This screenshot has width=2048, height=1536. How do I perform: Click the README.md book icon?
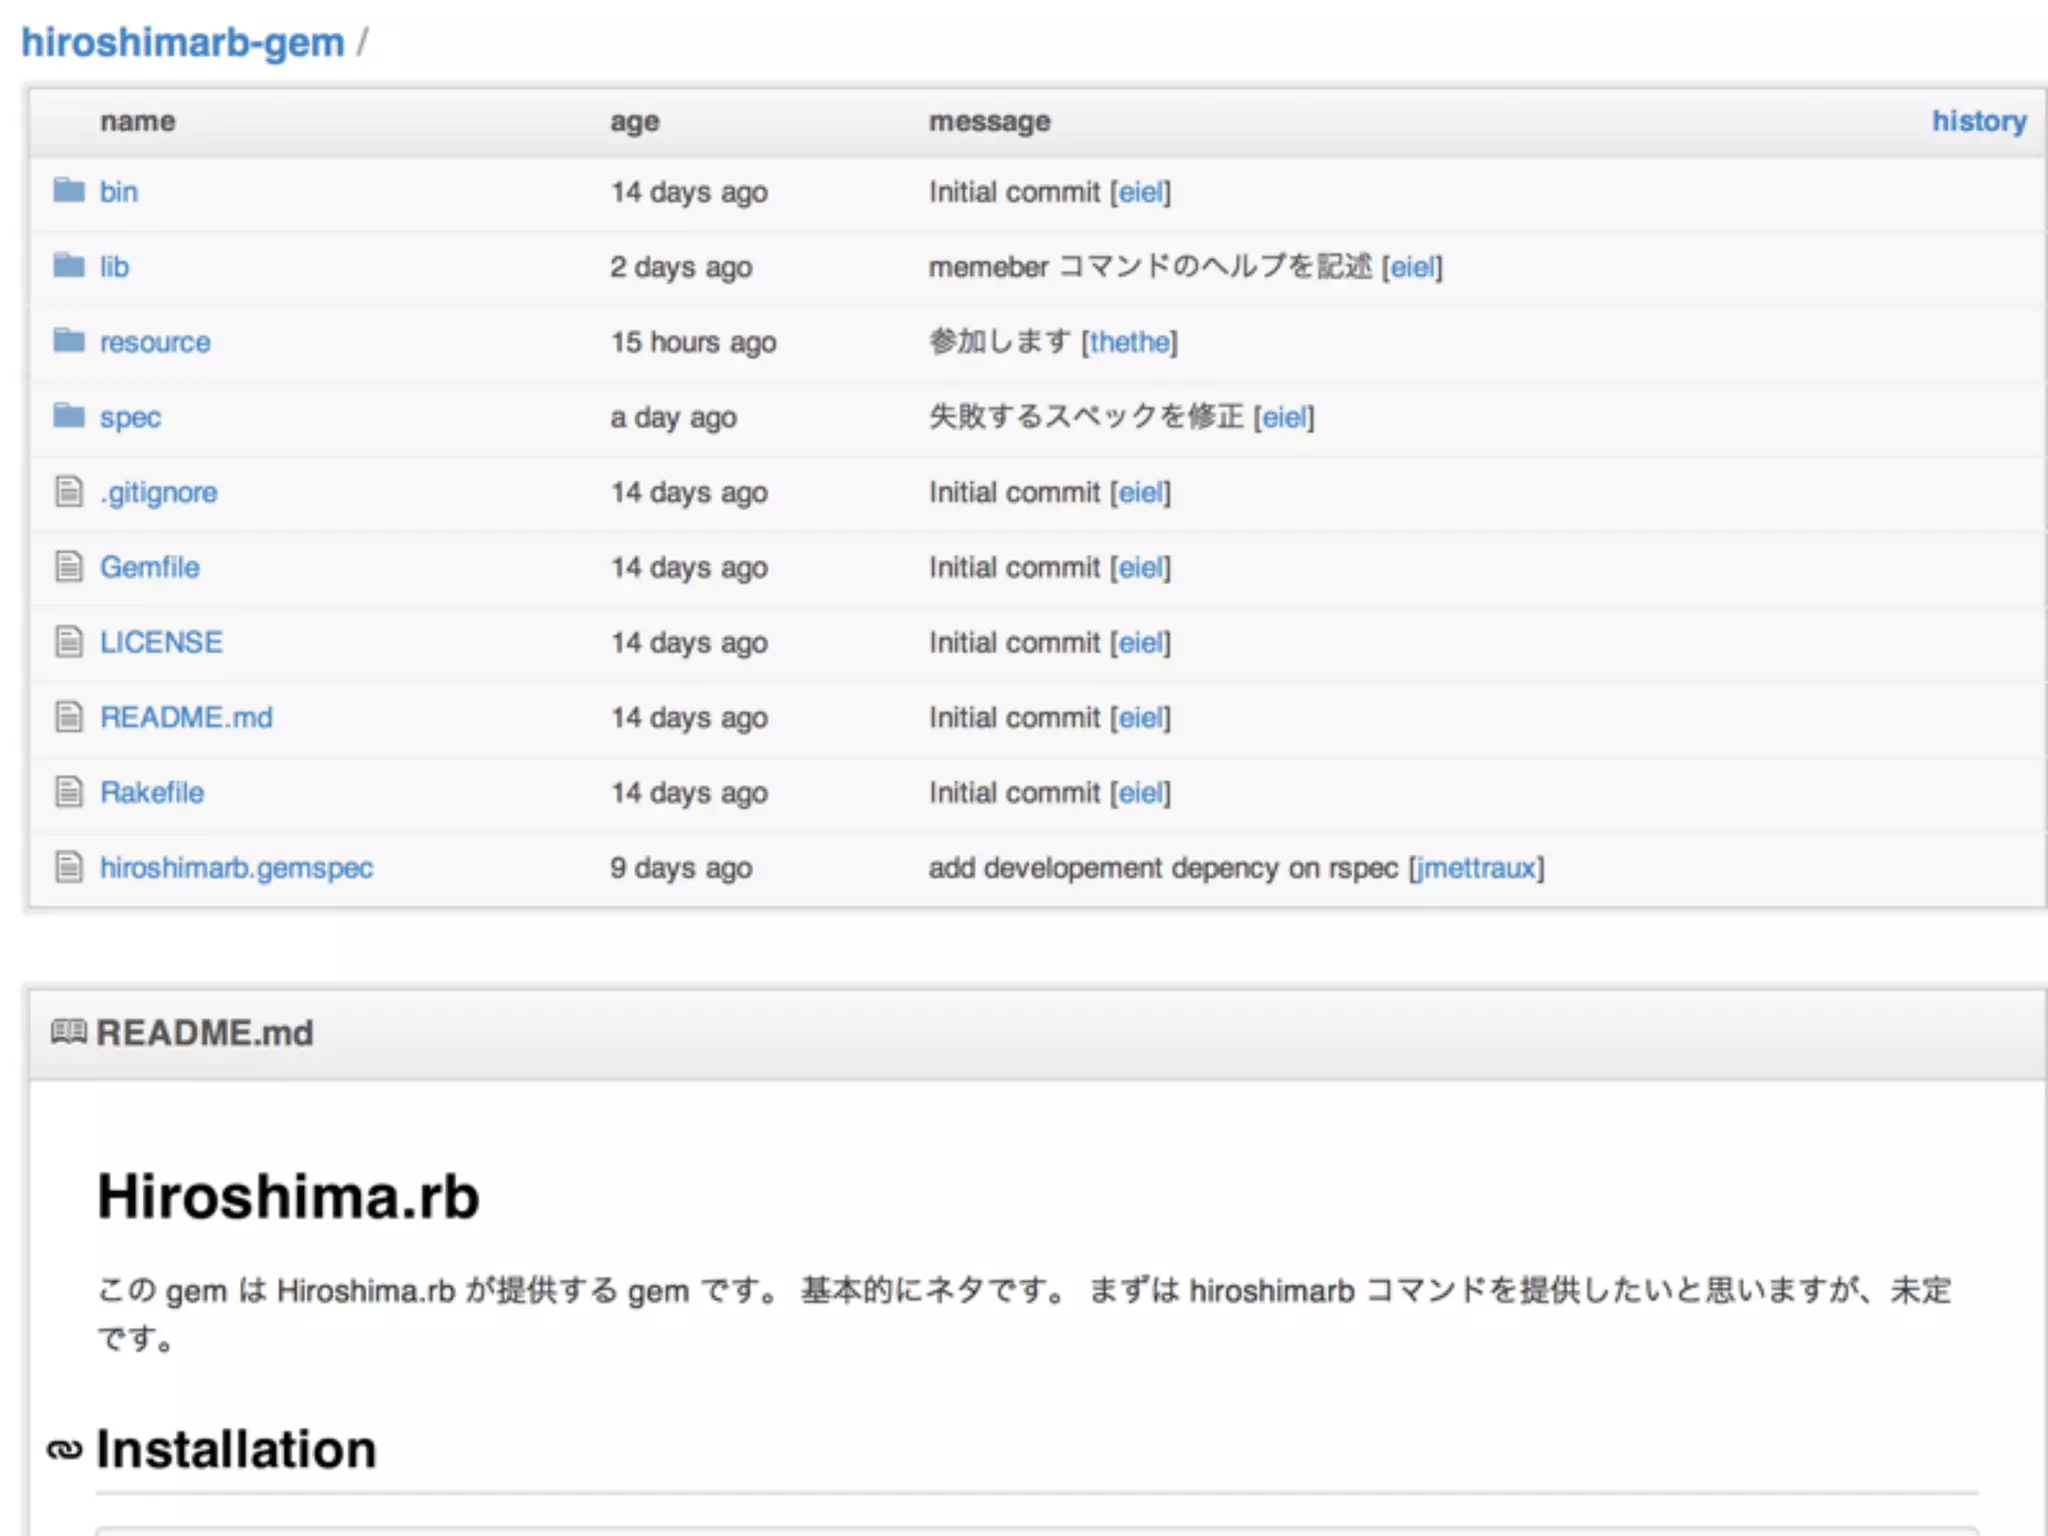tap(69, 1031)
